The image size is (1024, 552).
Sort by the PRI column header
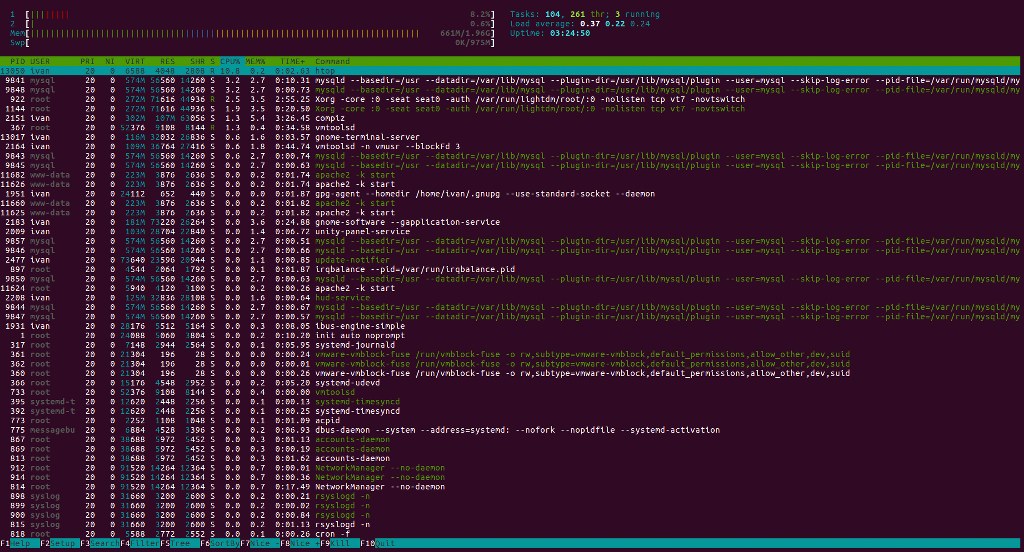tap(88, 61)
